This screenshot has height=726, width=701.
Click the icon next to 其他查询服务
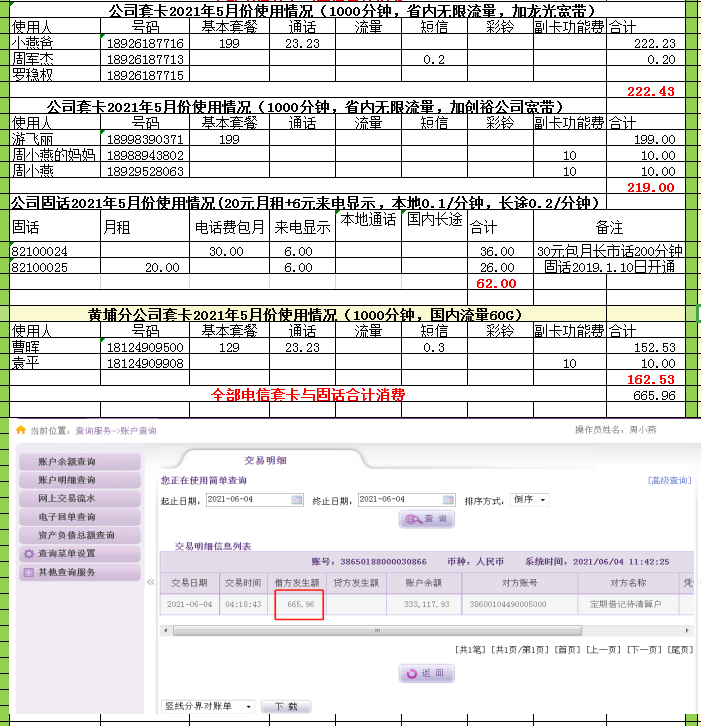click(x=29, y=572)
